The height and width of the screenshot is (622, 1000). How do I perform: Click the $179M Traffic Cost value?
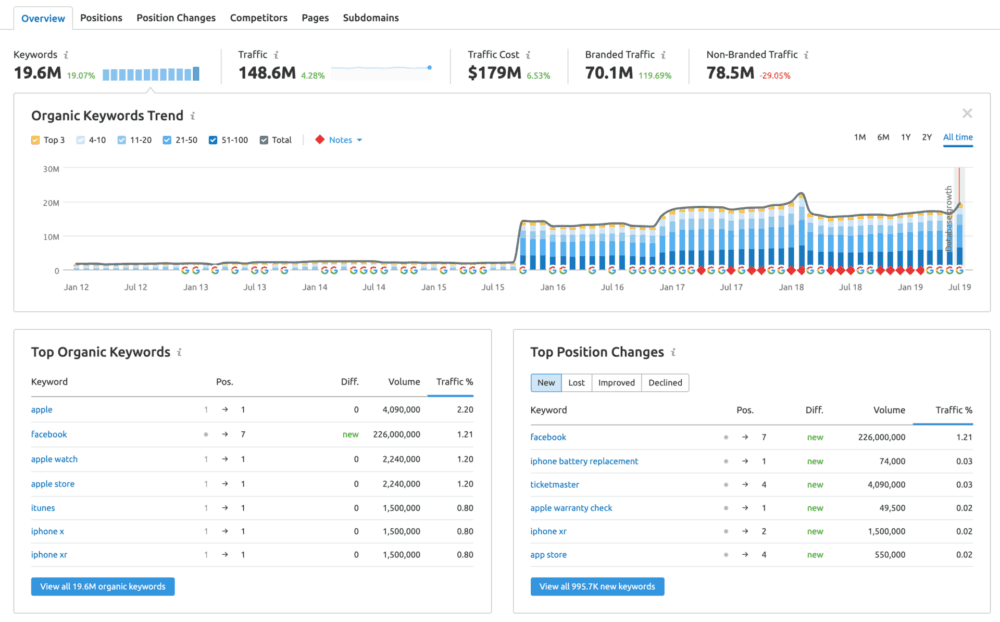(494, 73)
